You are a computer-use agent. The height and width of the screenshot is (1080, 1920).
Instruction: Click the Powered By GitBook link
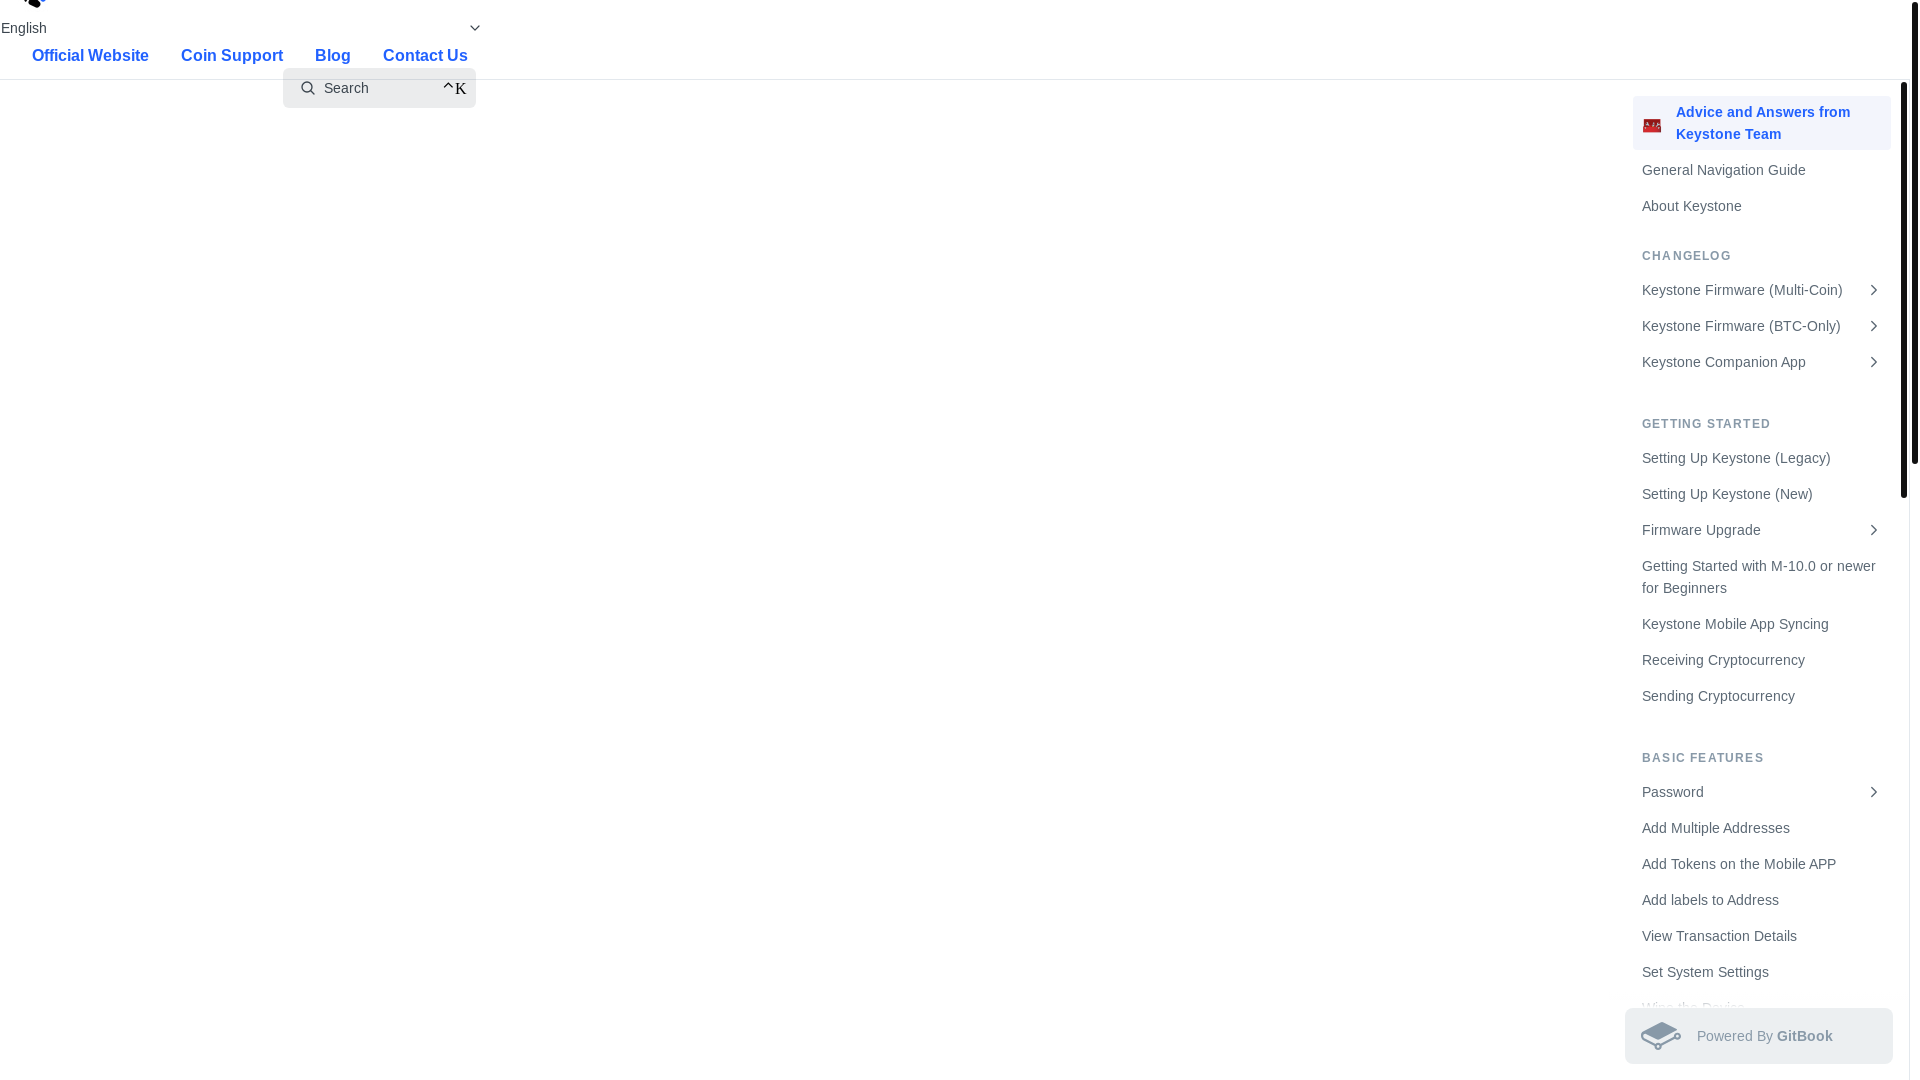point(1758,1036)
